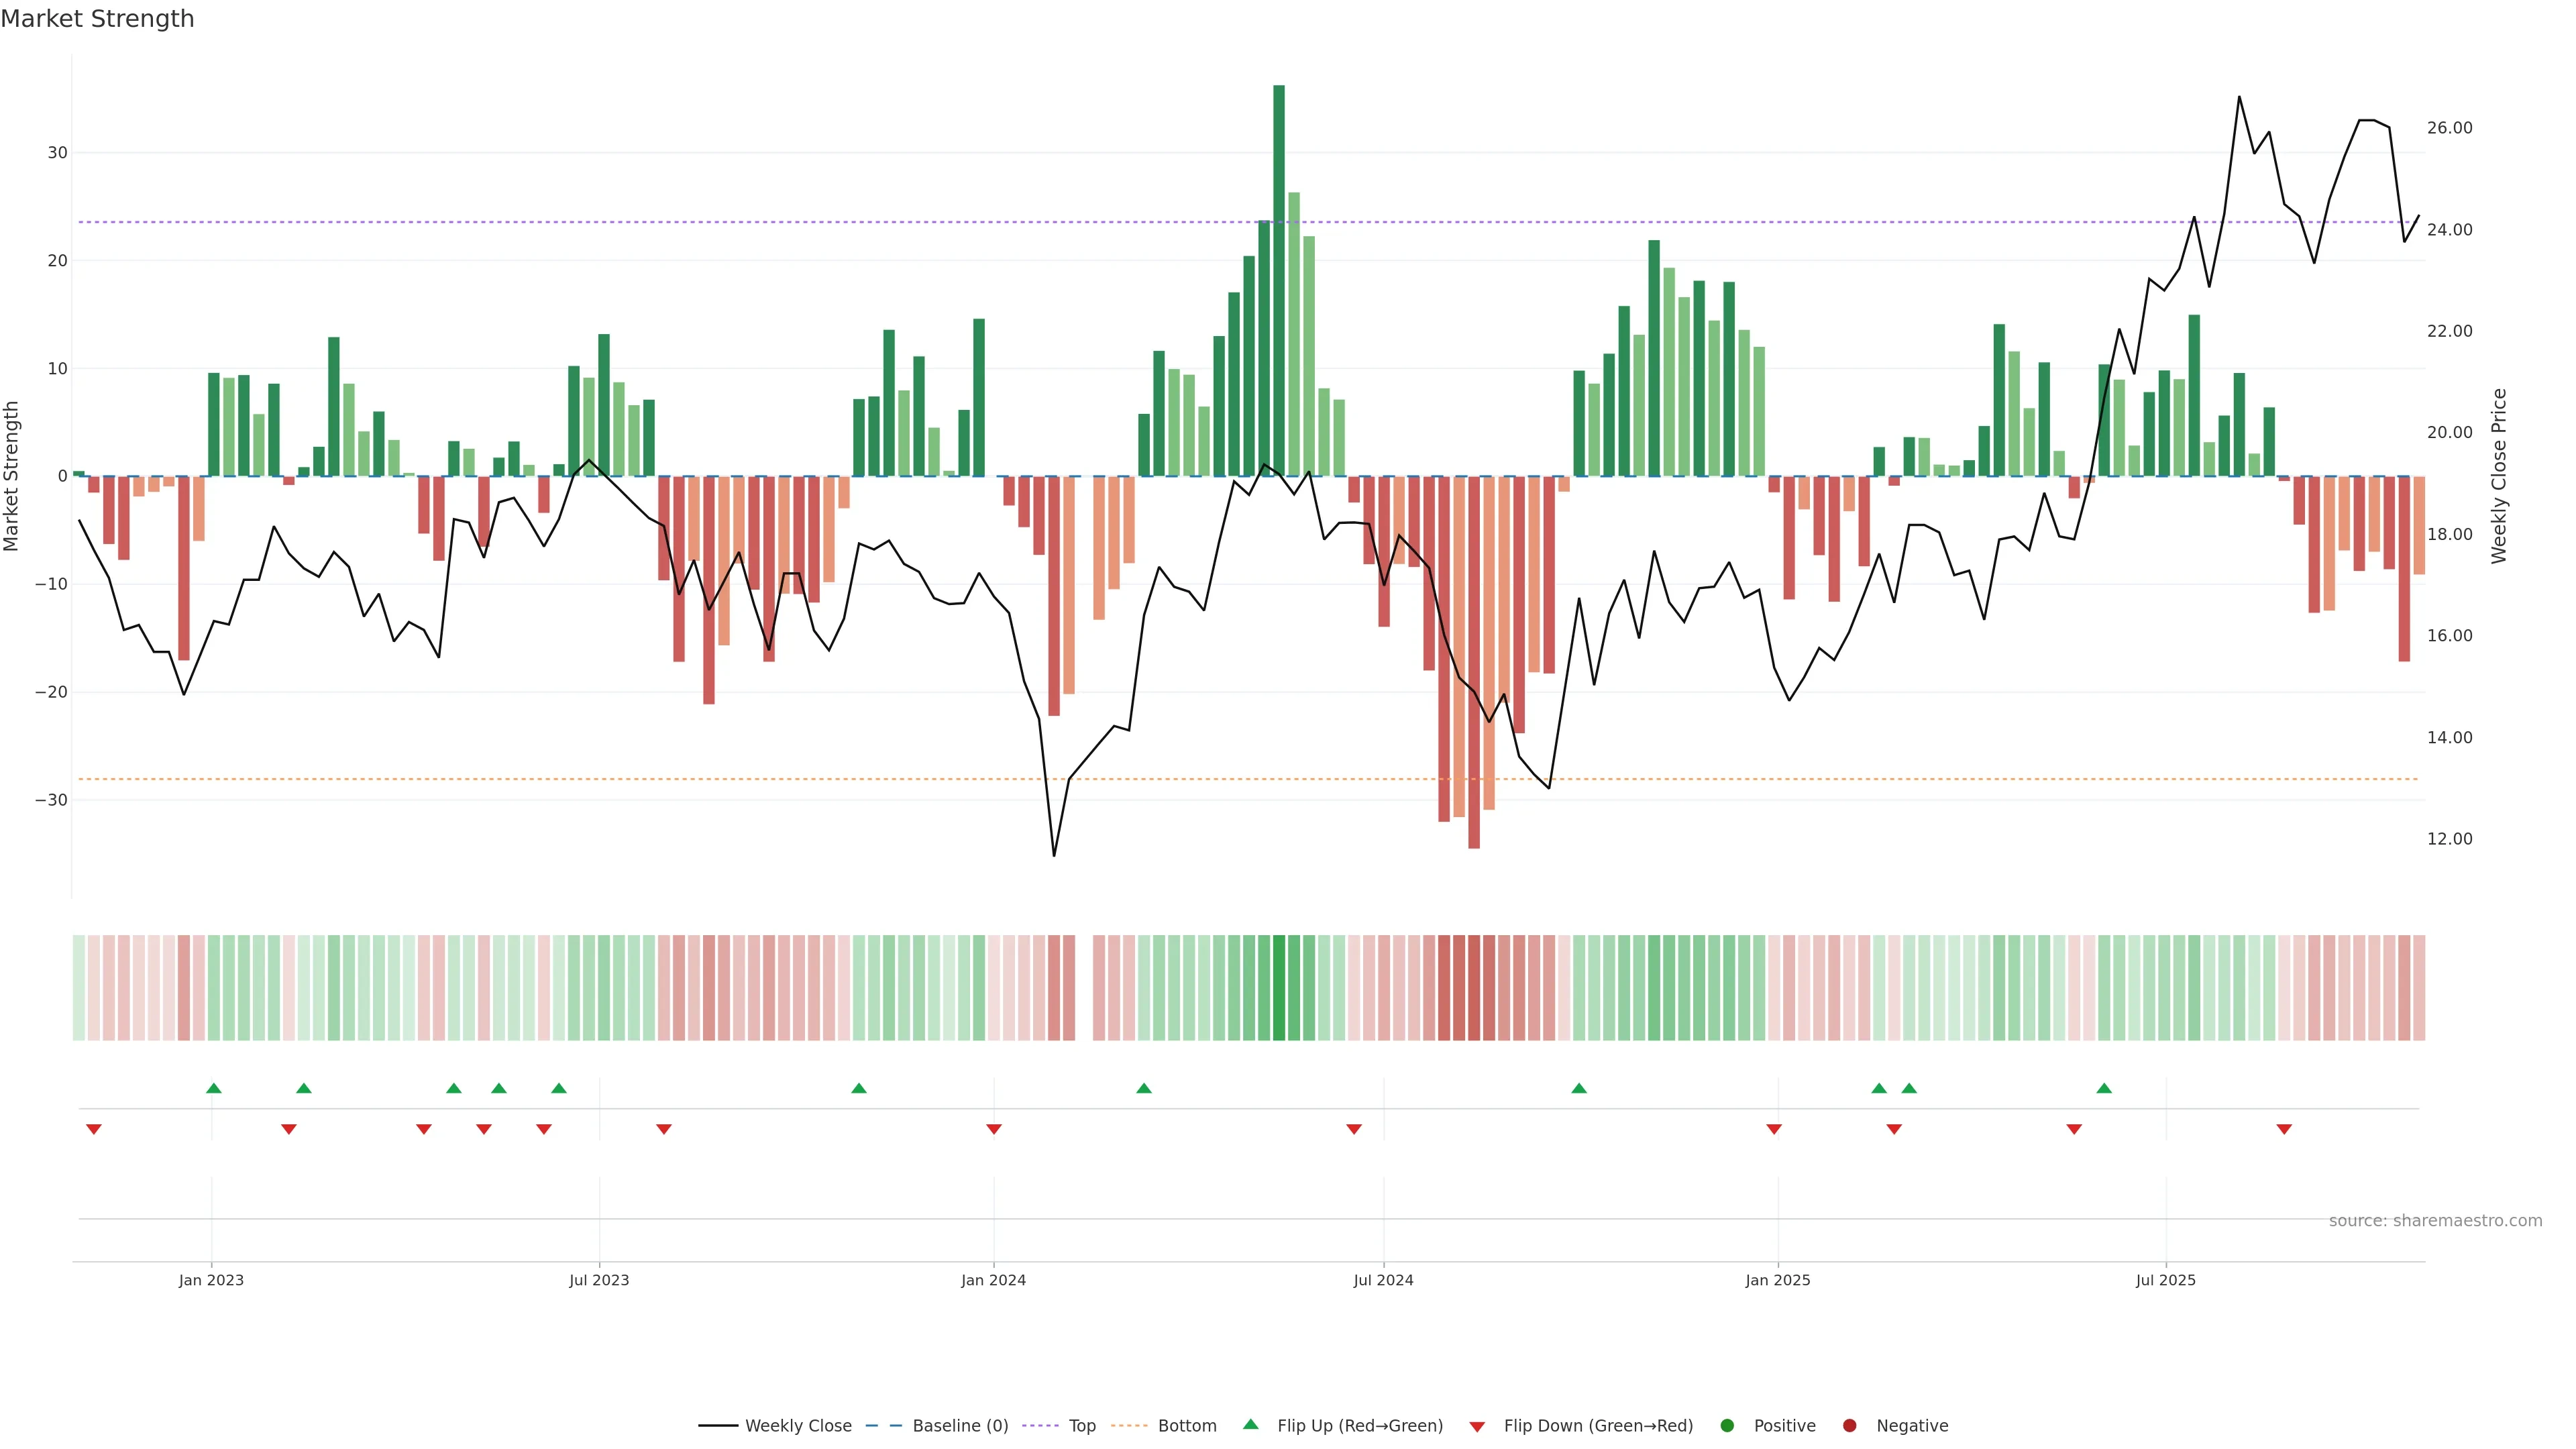Click the tallest green bar above 30

(1279, 280)
